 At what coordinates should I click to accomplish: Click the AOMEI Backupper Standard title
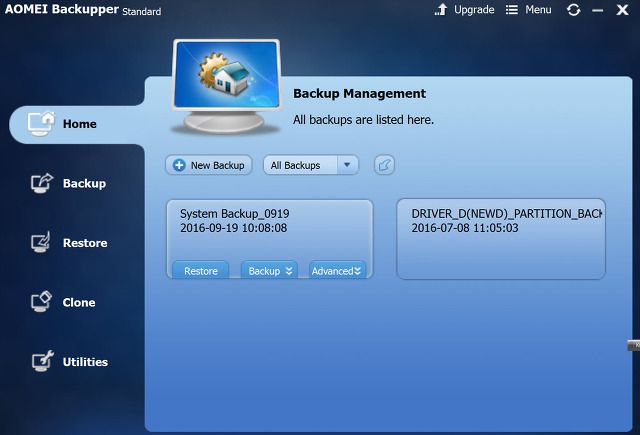[83, 10]
